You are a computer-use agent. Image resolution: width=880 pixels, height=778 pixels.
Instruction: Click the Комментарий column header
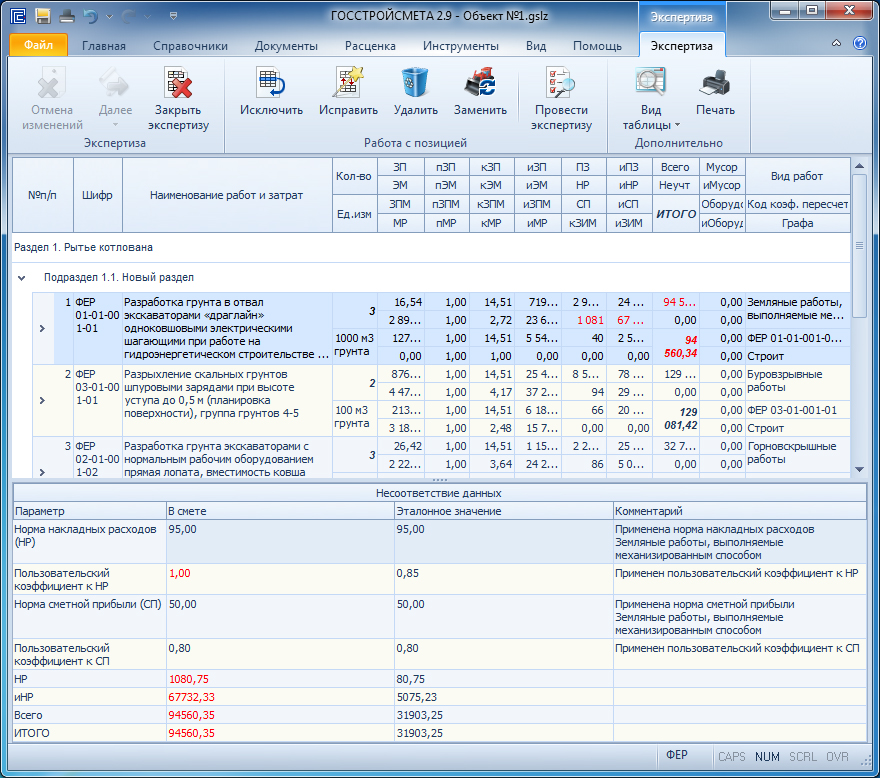point(740,511)
